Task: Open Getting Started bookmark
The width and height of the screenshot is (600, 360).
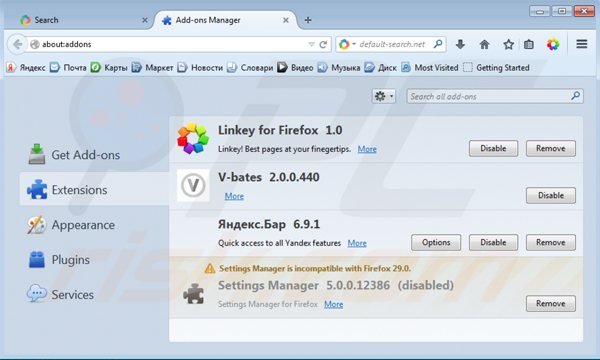Action: pyautogui.click(x=496, y=68)
